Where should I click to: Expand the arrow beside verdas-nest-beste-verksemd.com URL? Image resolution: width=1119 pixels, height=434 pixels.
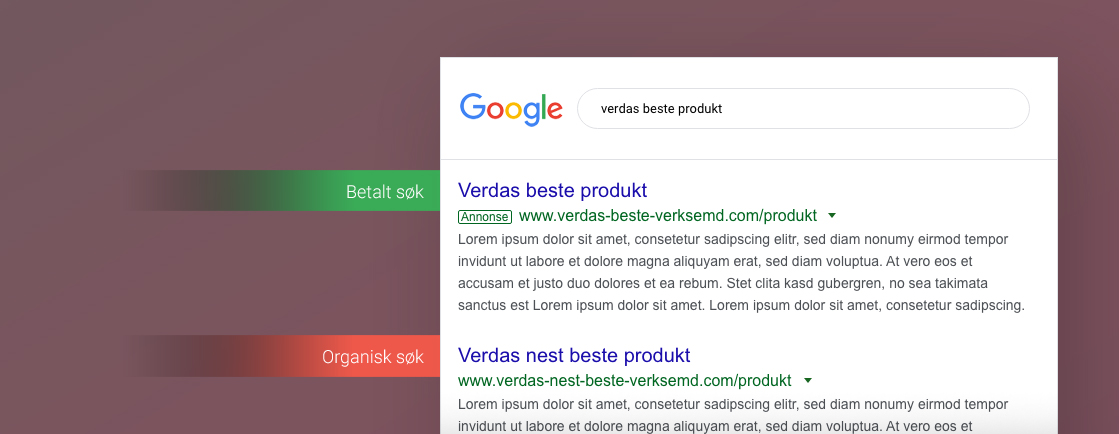point(807,380)
